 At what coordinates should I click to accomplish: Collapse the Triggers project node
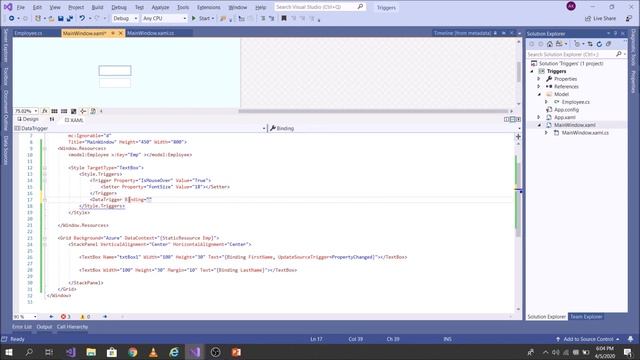pyautogui.click(x=532, y=71)
